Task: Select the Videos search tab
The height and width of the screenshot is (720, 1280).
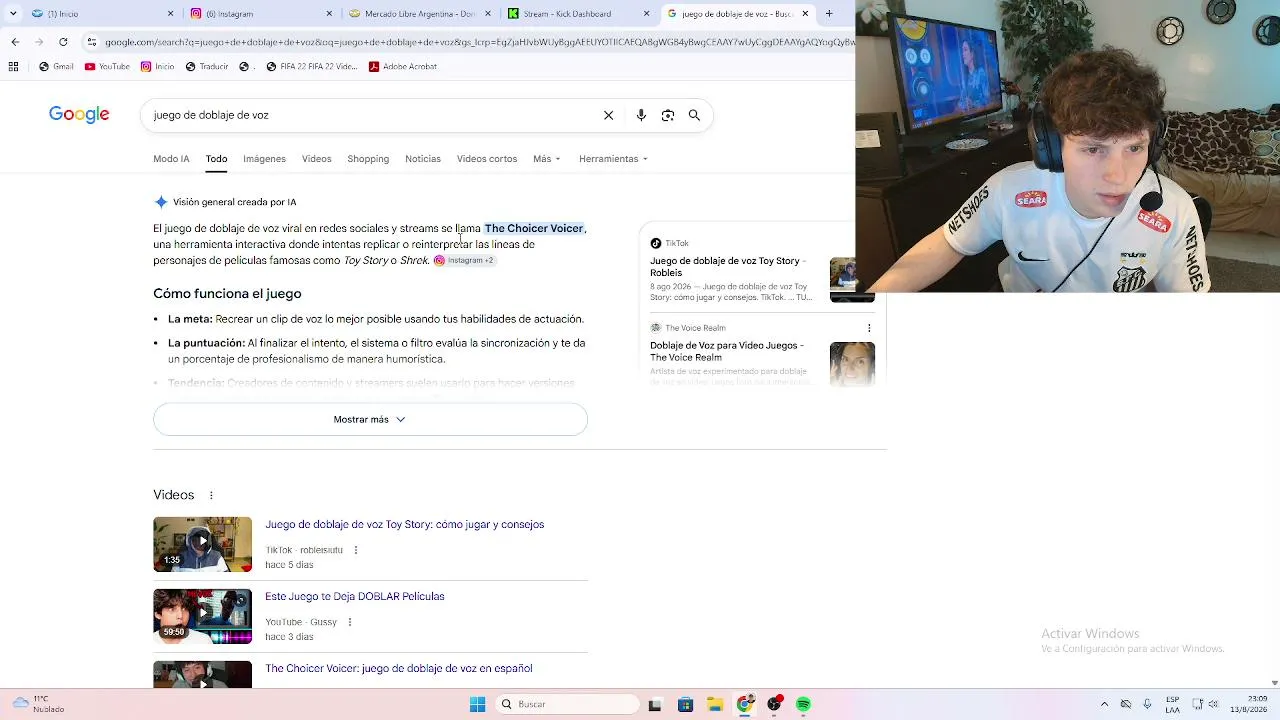Action: click(x=316, y=159)
